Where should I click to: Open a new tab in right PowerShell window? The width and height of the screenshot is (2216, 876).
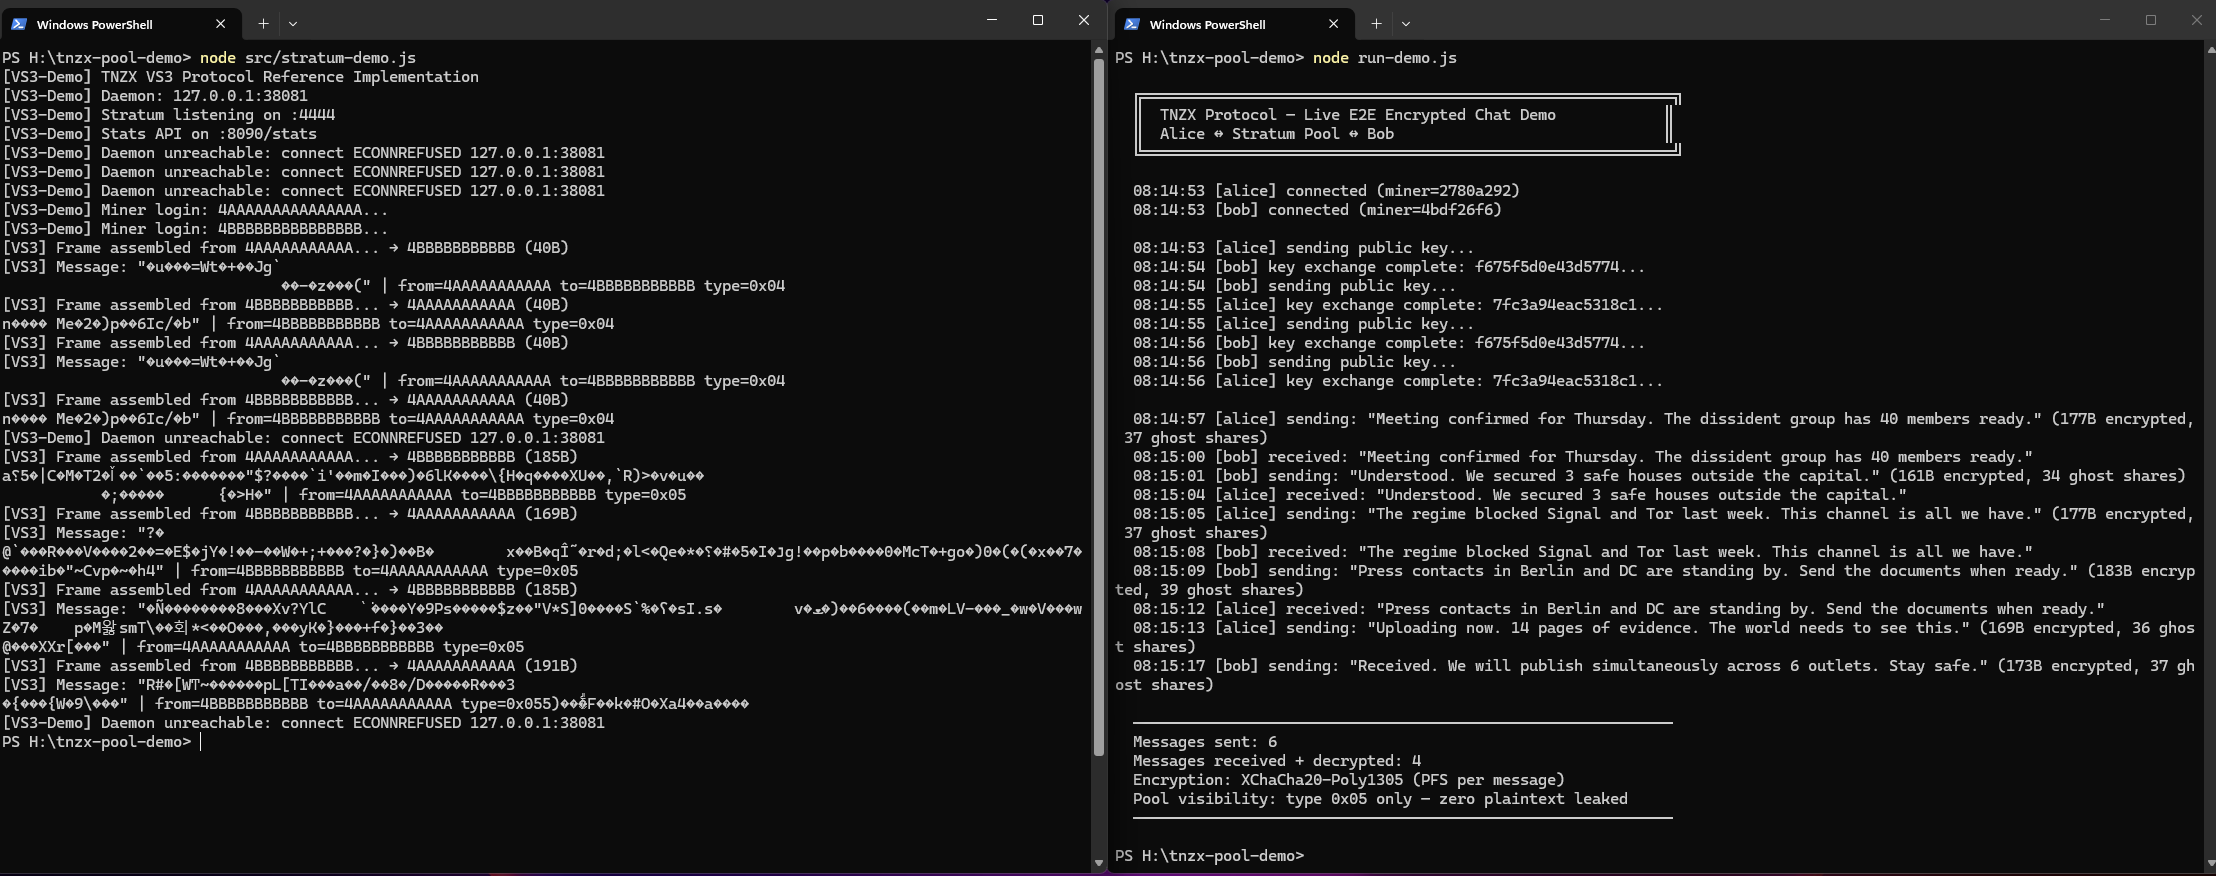tap(1376, 23)
